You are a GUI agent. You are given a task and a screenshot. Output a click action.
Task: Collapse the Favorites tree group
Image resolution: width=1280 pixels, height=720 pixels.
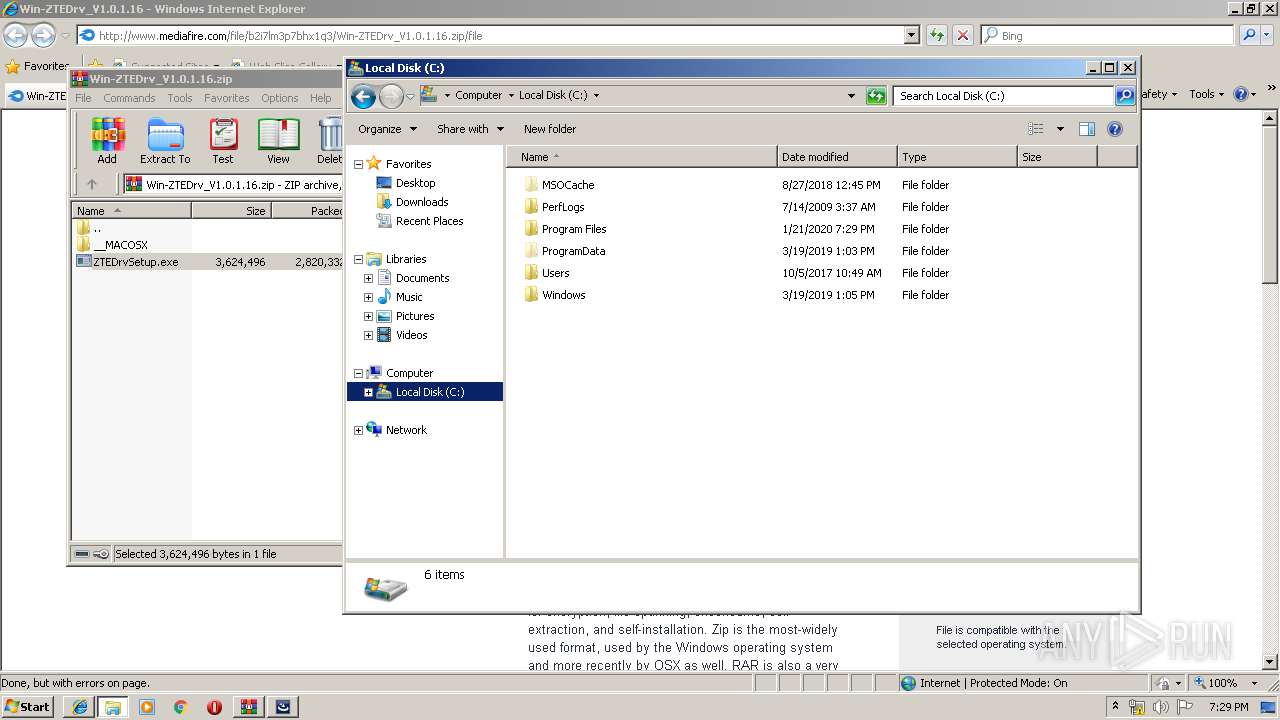[x=358, y=164]
